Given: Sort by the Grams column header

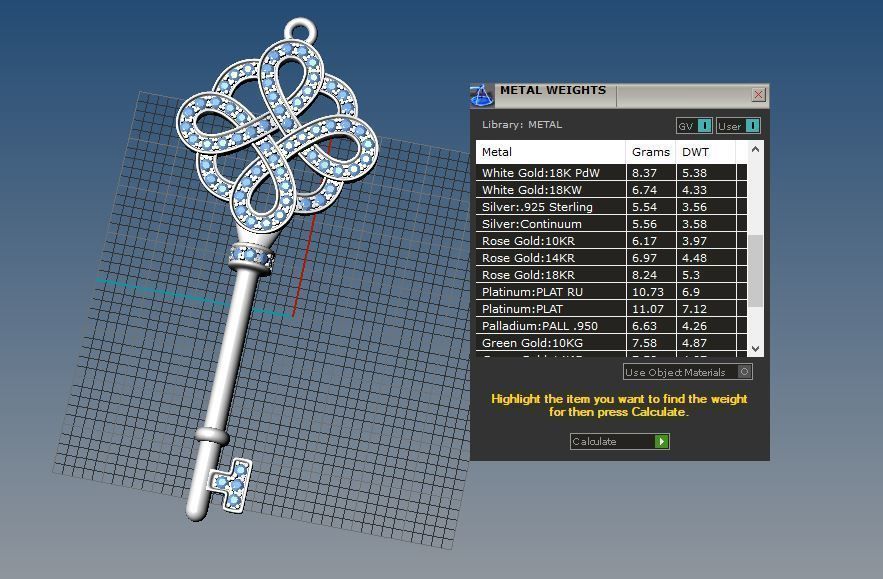Looking at the screenshot, I should [651, 152].
